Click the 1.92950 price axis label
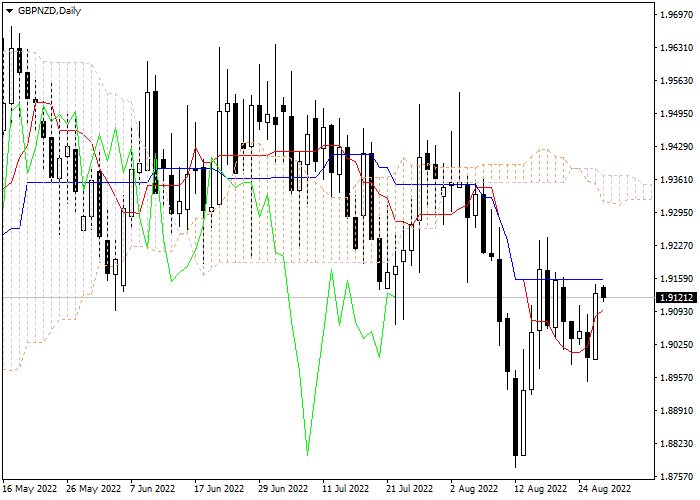This screenshot has width=700, height=500. (676, 212)
